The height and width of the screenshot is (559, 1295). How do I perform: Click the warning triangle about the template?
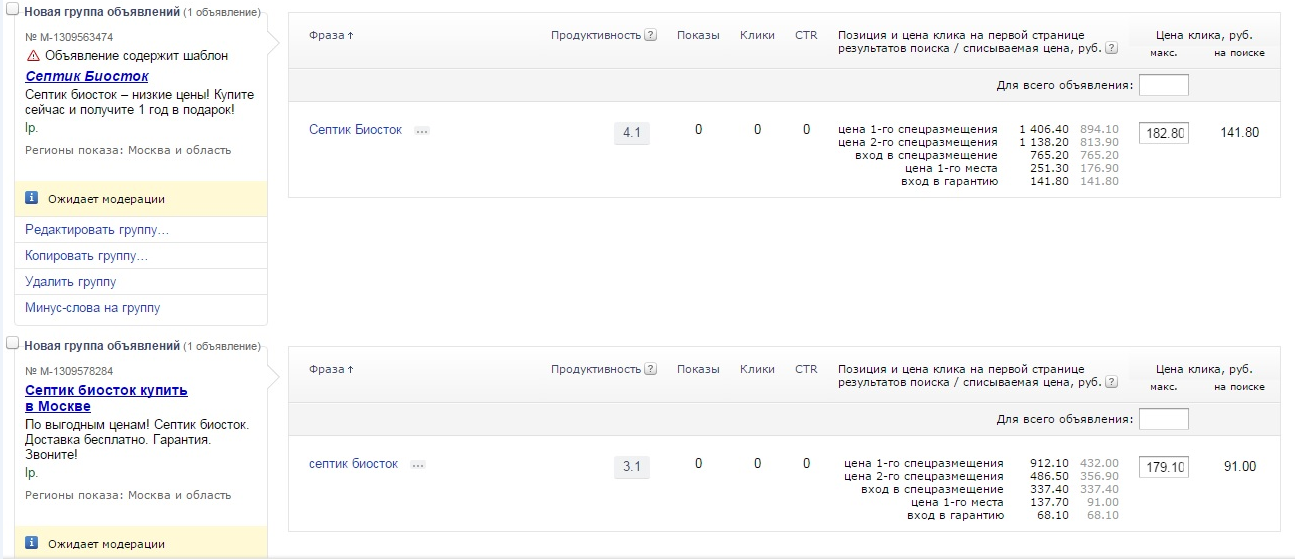coord(33,56)
